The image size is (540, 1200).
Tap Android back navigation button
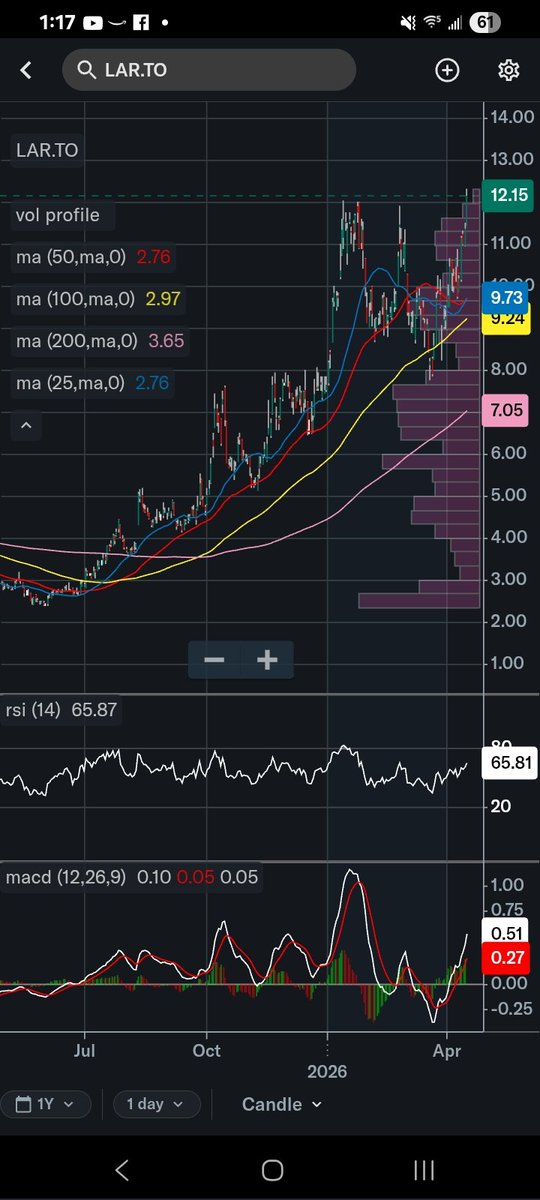click(122, 1170)
